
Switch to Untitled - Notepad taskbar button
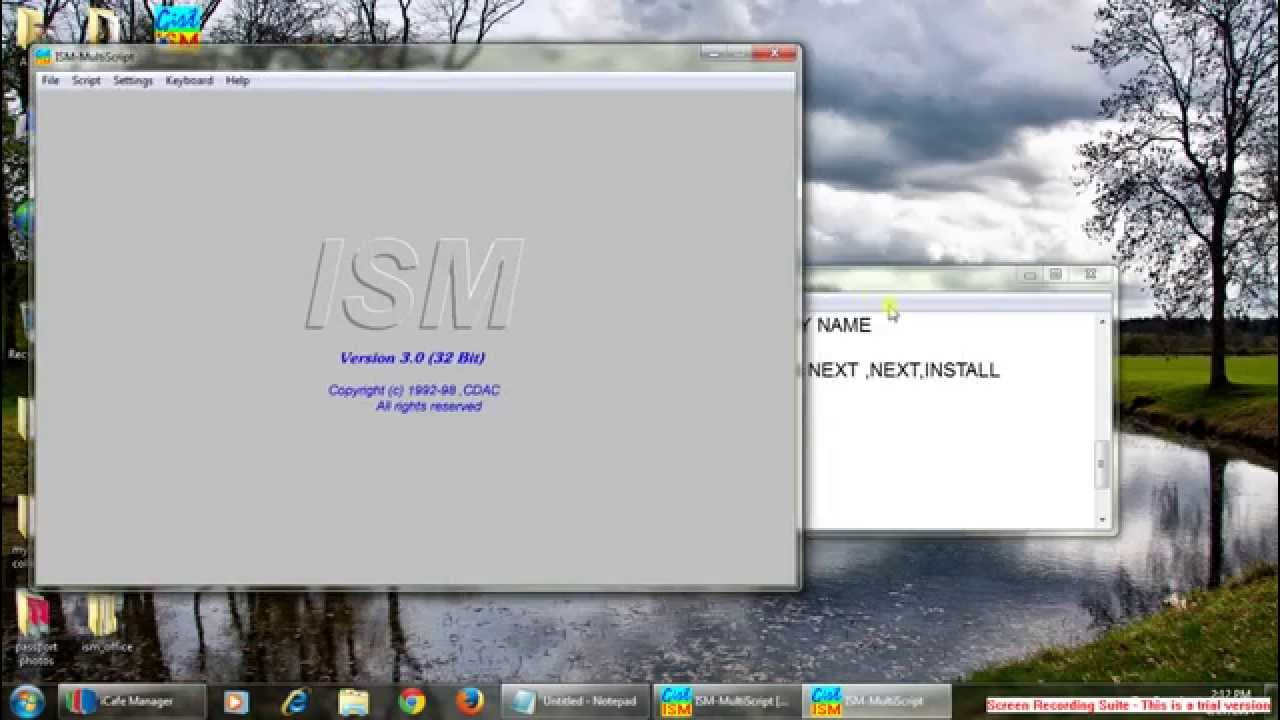[576, 701]
